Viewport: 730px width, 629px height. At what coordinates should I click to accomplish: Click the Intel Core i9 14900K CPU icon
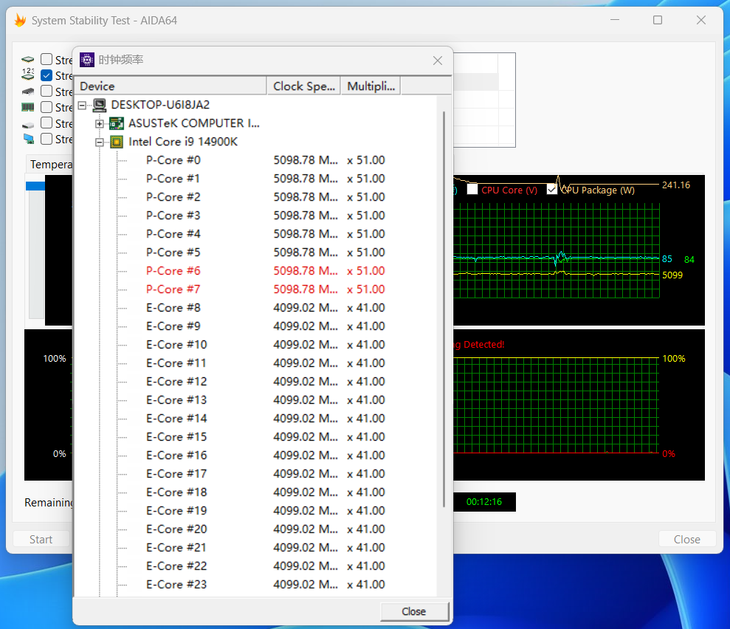click(116, 142)
